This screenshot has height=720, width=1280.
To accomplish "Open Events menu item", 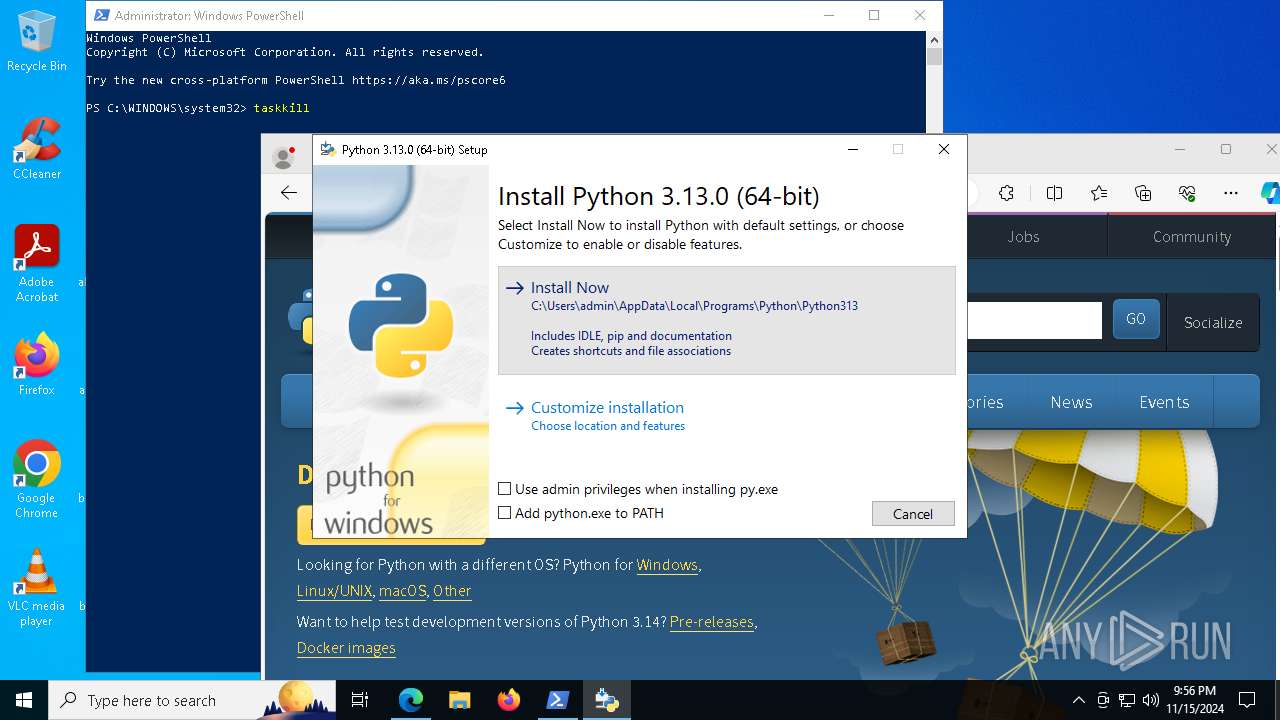I will coord(1164,402).
